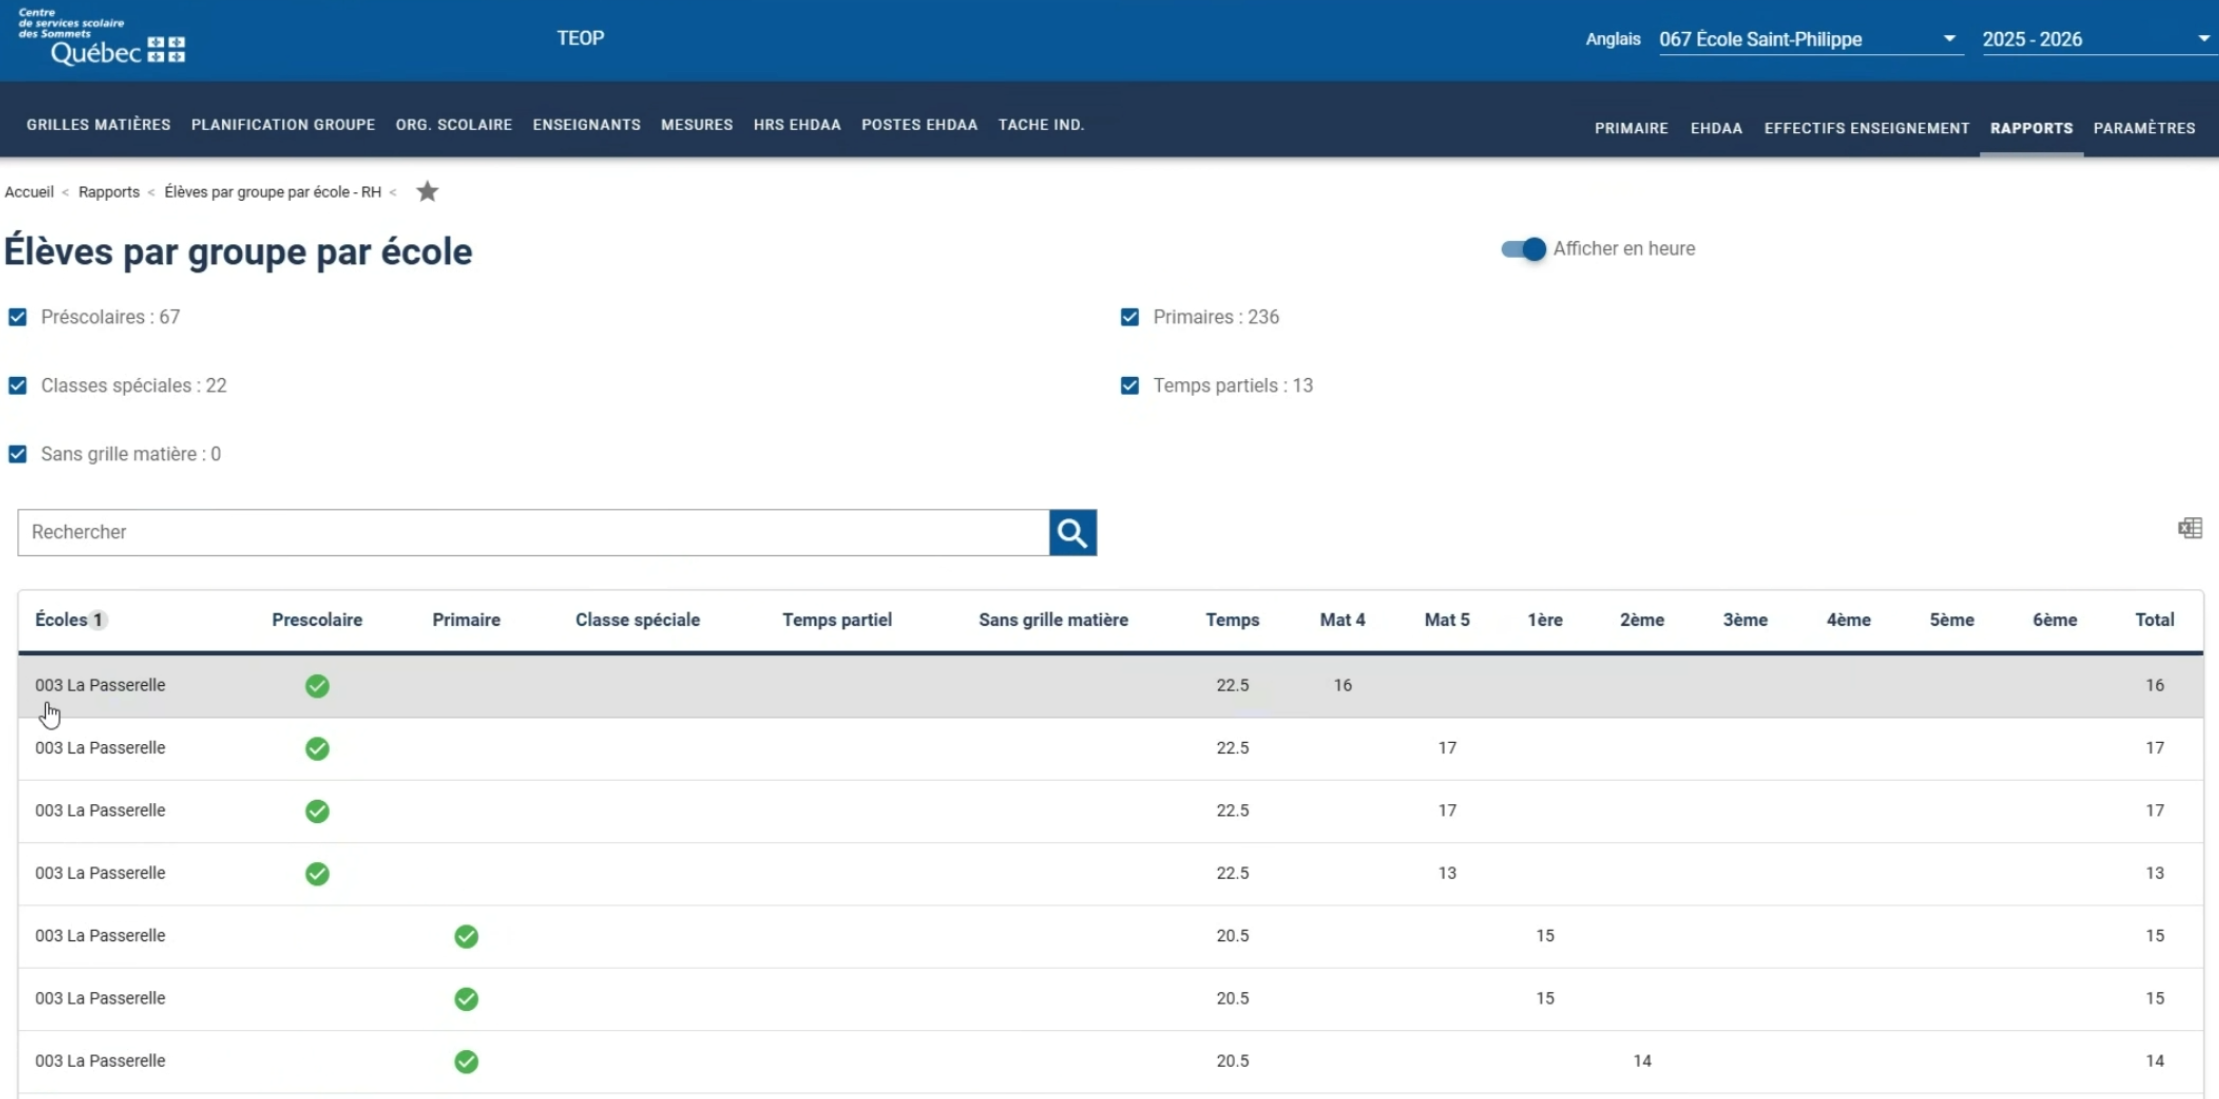Click into the Rechercher search field
This screenshot has height=1099, width=2219.
tap(533, 532)
